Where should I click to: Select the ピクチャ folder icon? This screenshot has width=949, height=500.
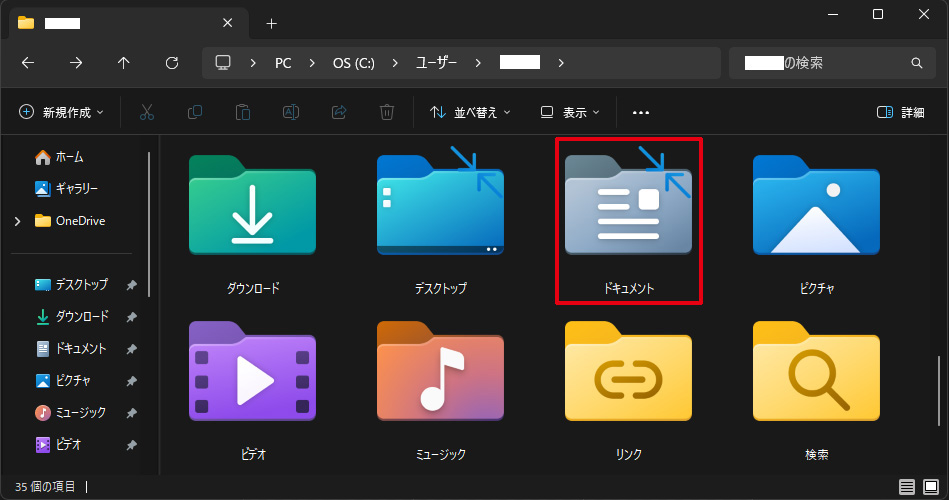tap(816, 205)
